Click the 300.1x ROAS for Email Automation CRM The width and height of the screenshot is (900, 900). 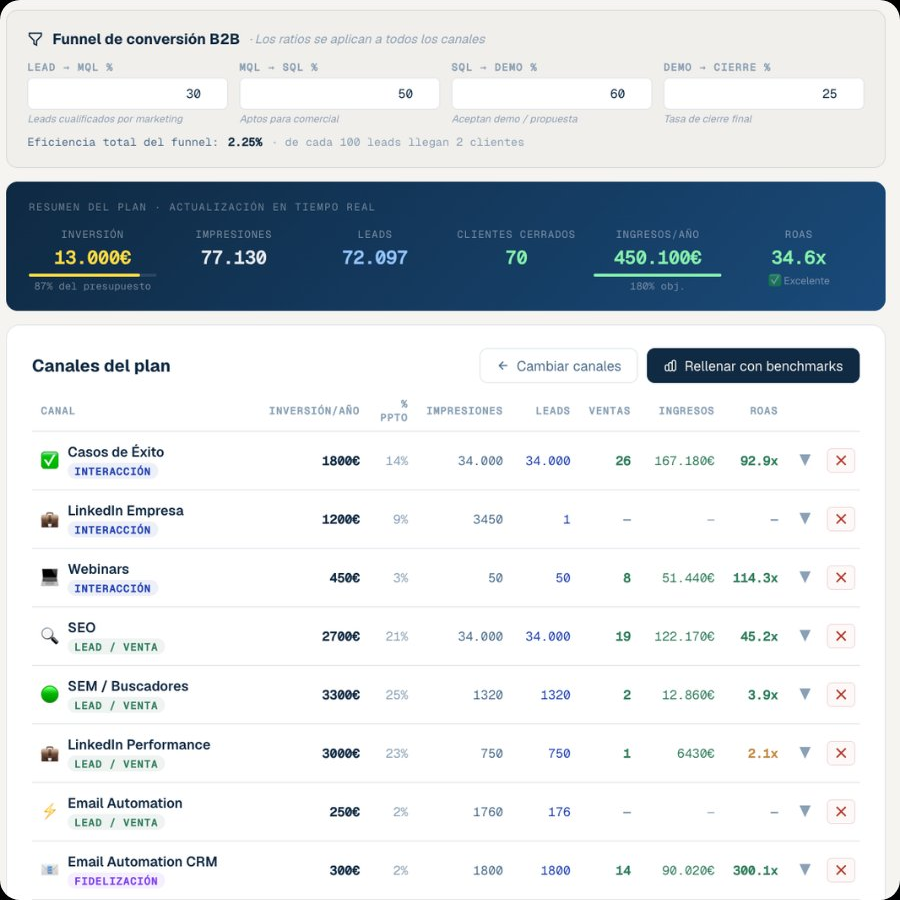tap(755, 871)
